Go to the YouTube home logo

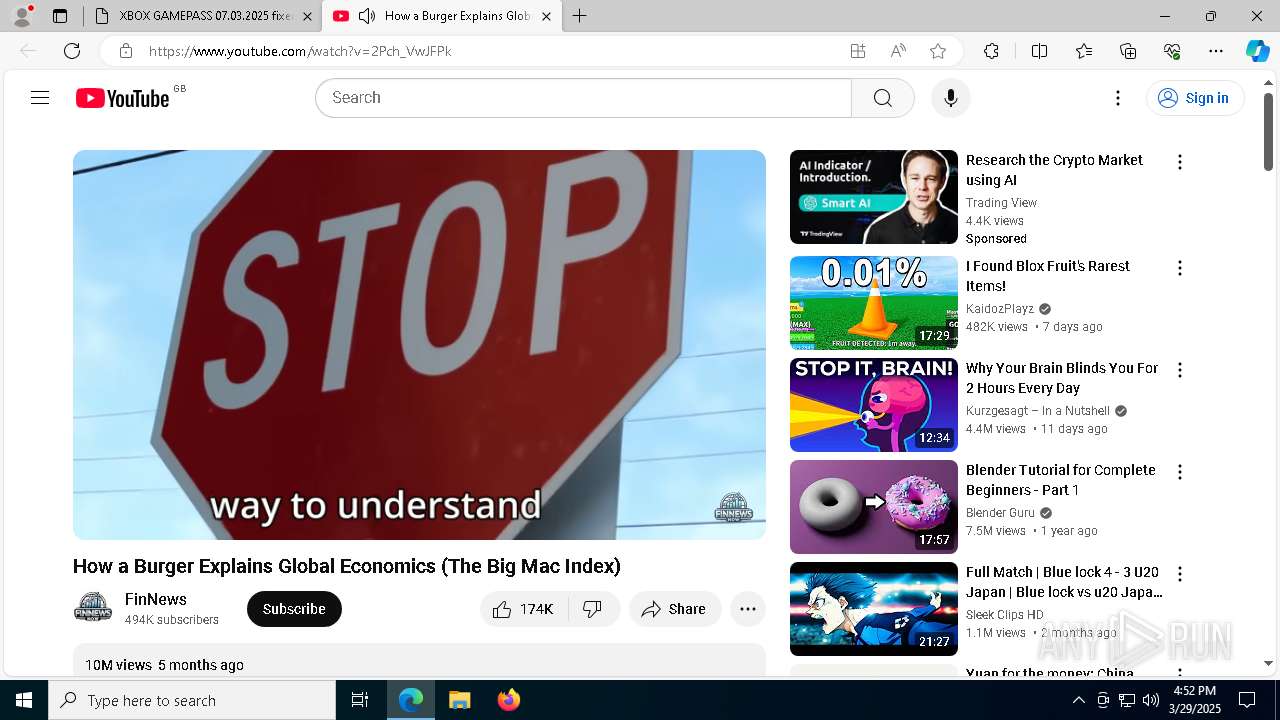[x=123, y=98]
